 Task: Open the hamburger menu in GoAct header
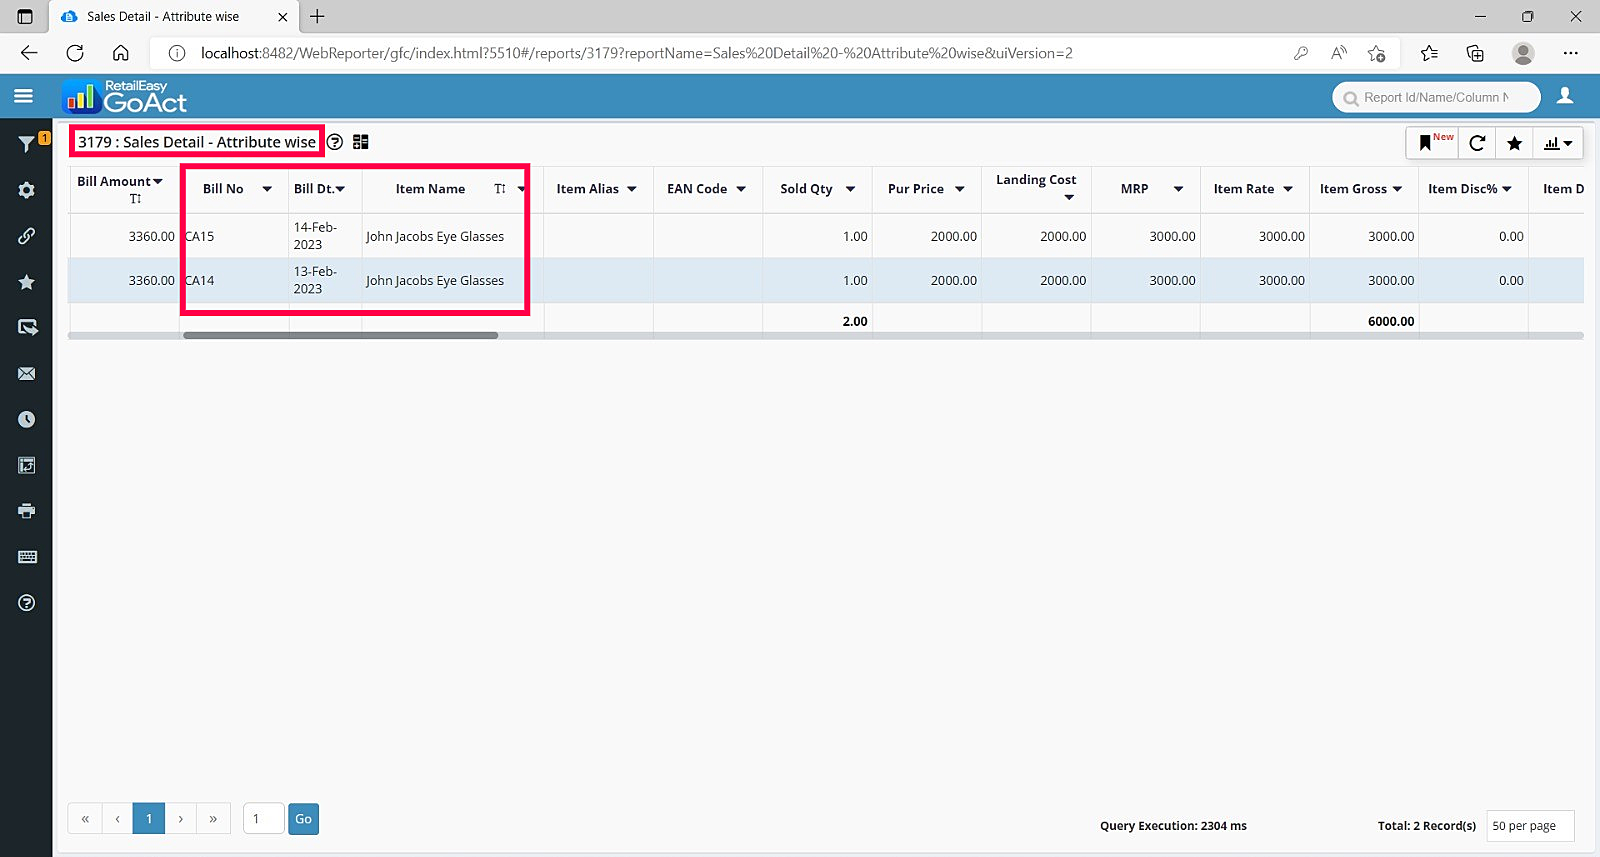(24, 96)
